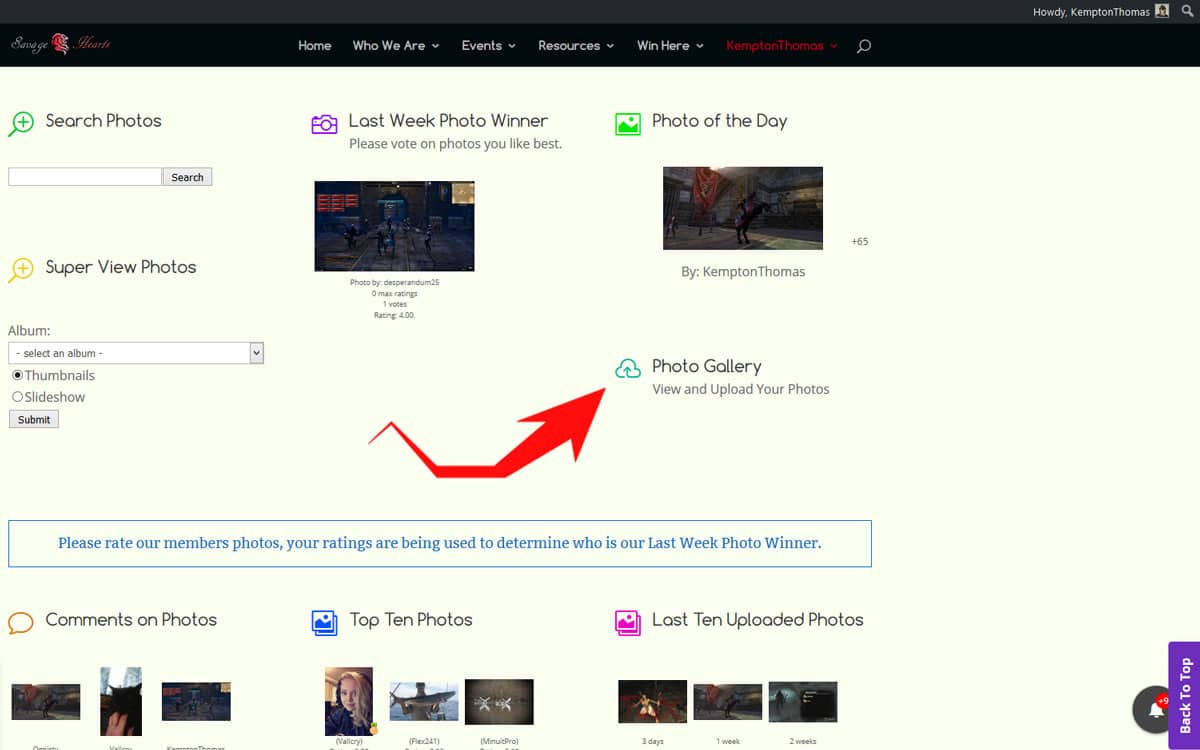The height and width of the screenshot is (750, 1200).
Task: Open the '1 week' uploaded photo thumbnail
Action: (728, 702)
